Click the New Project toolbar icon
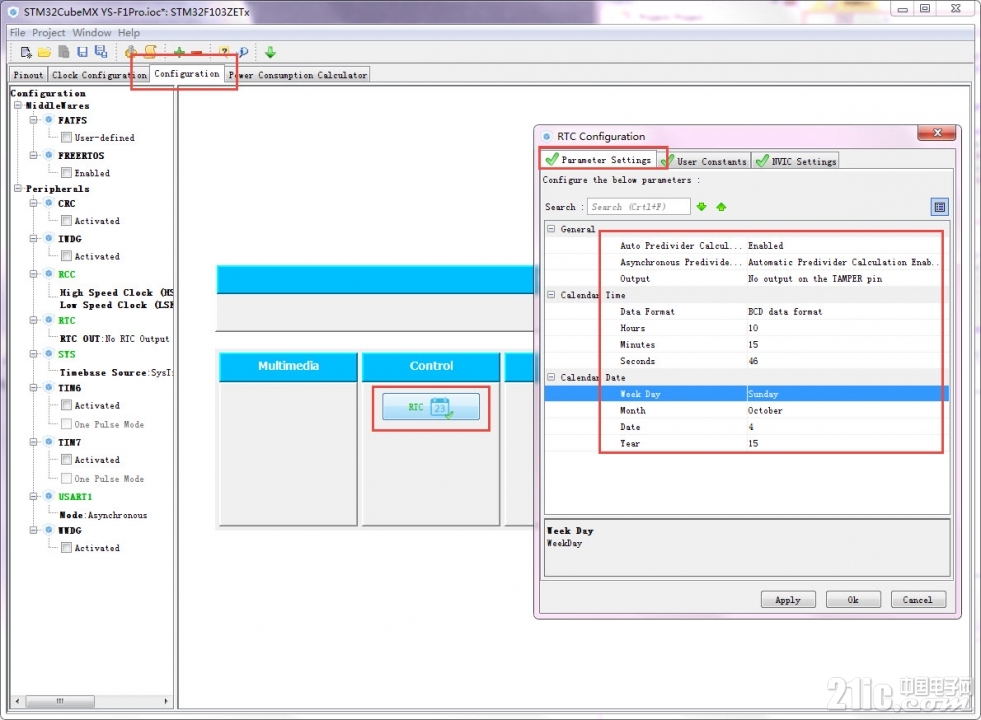 pyautogui.click(x=26, y=52)
